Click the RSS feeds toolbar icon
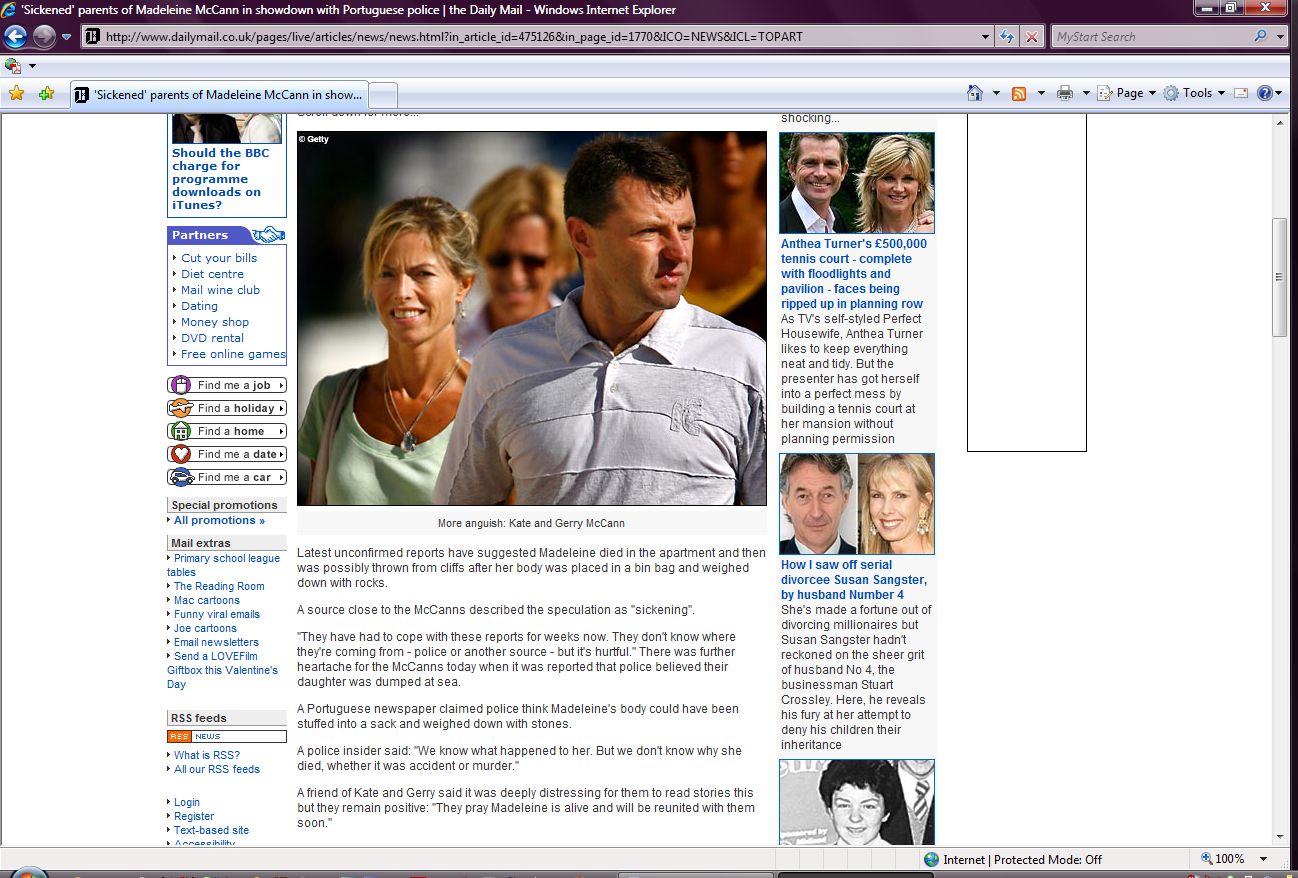1298x878 pixels. point(1019,93)
